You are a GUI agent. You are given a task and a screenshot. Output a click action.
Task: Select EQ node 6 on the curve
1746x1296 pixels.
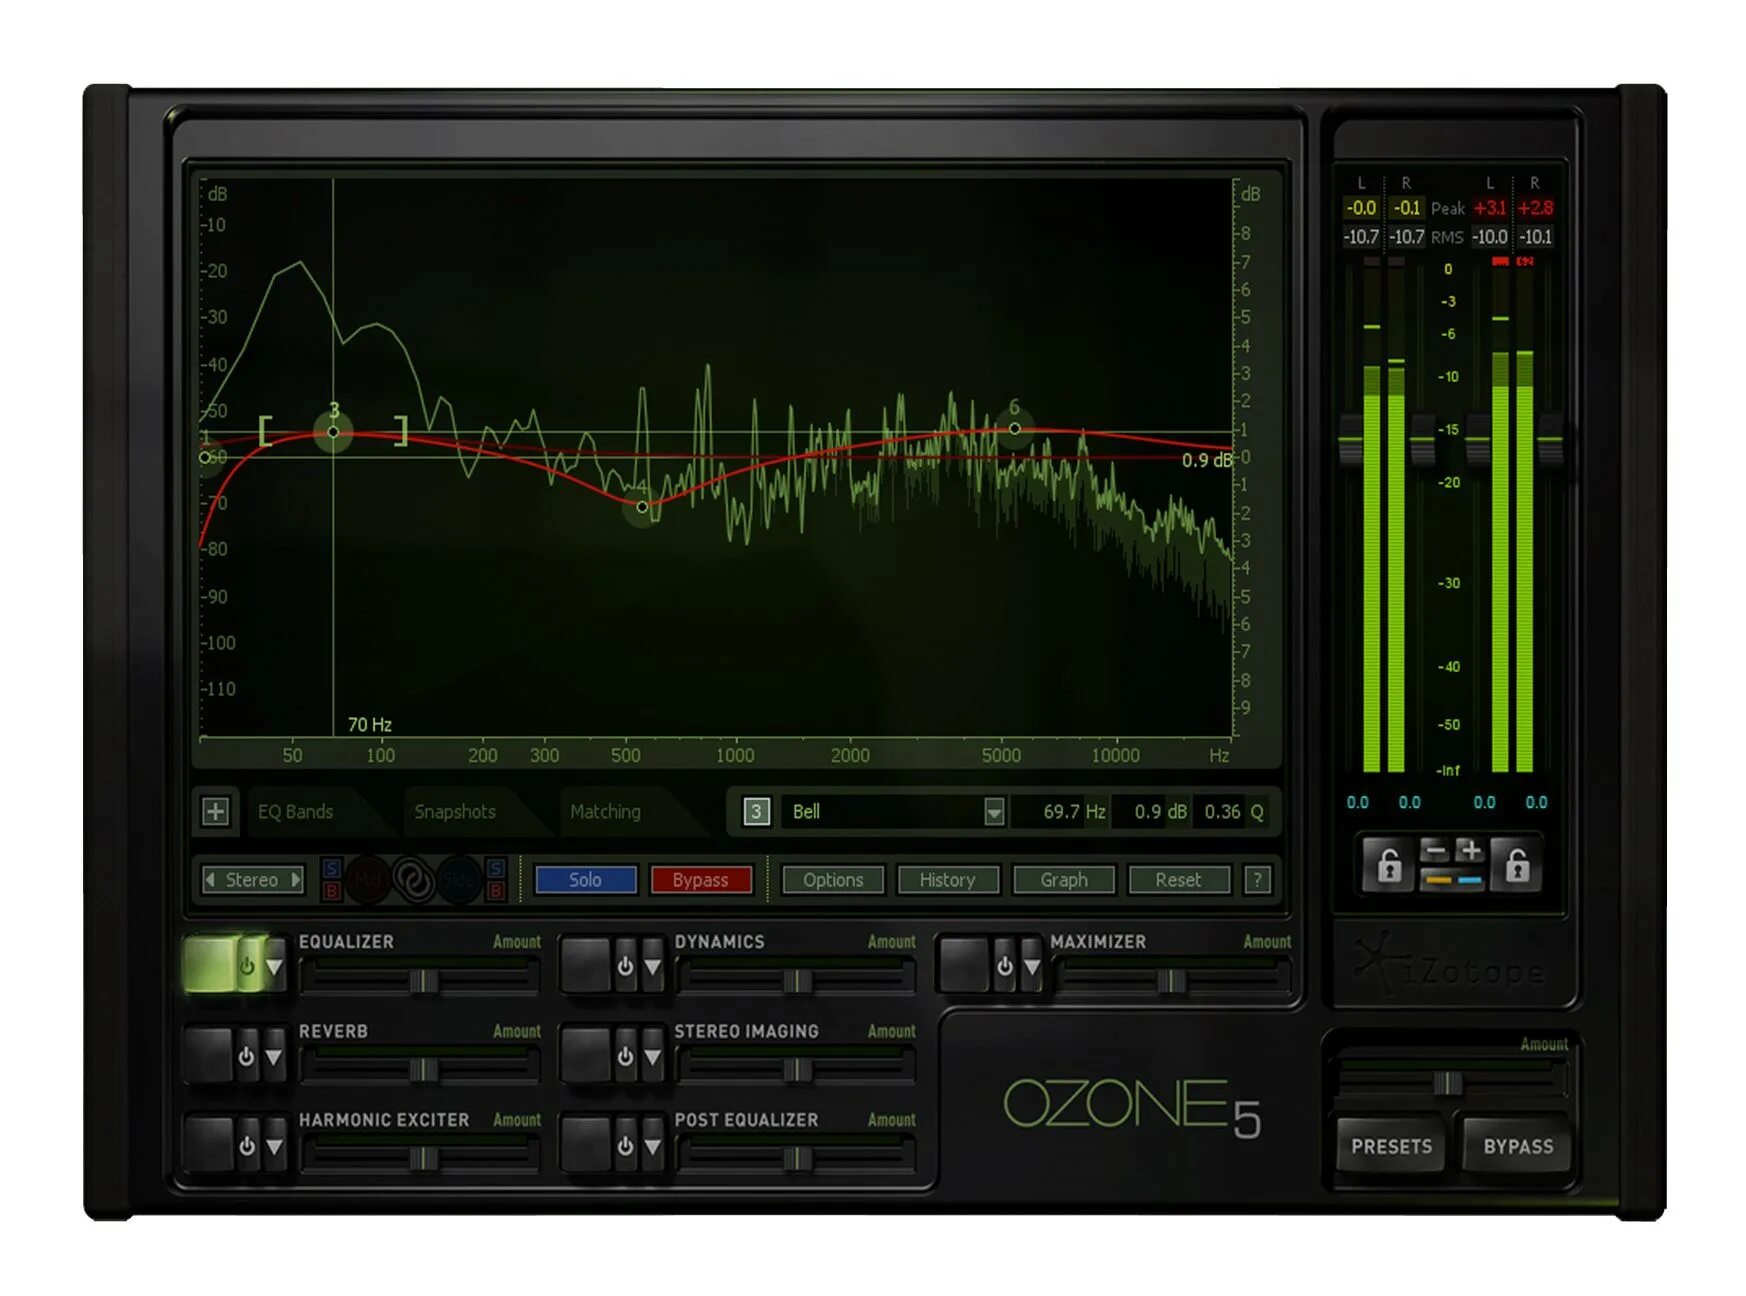[1014, 428]
